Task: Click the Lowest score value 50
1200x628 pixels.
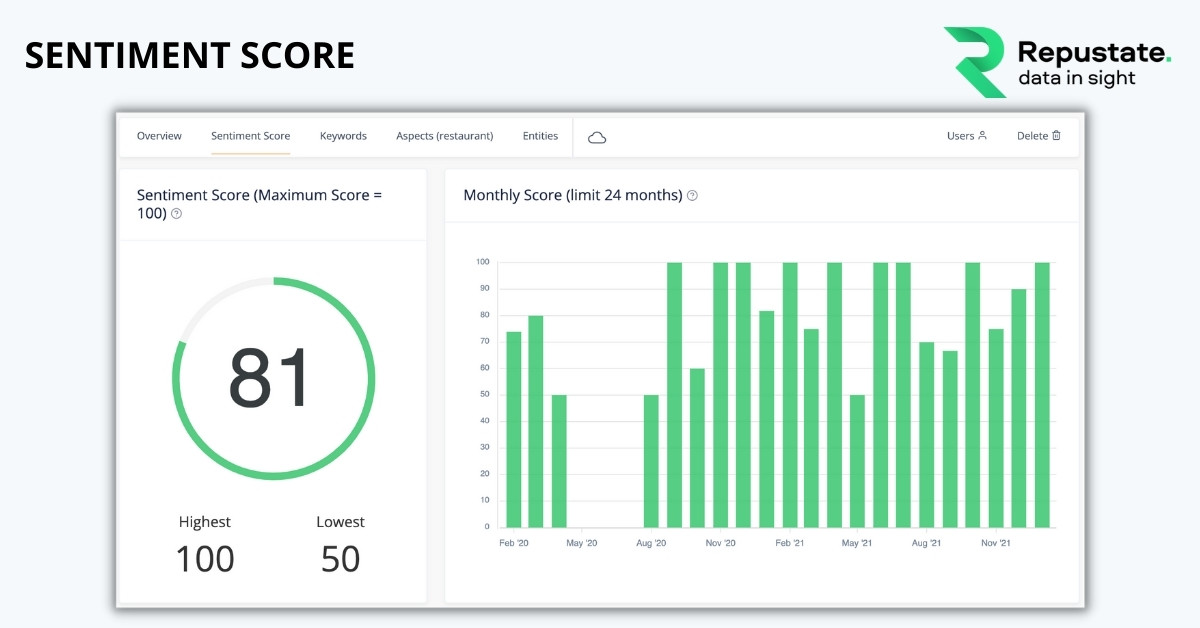Action: (340, 558)
